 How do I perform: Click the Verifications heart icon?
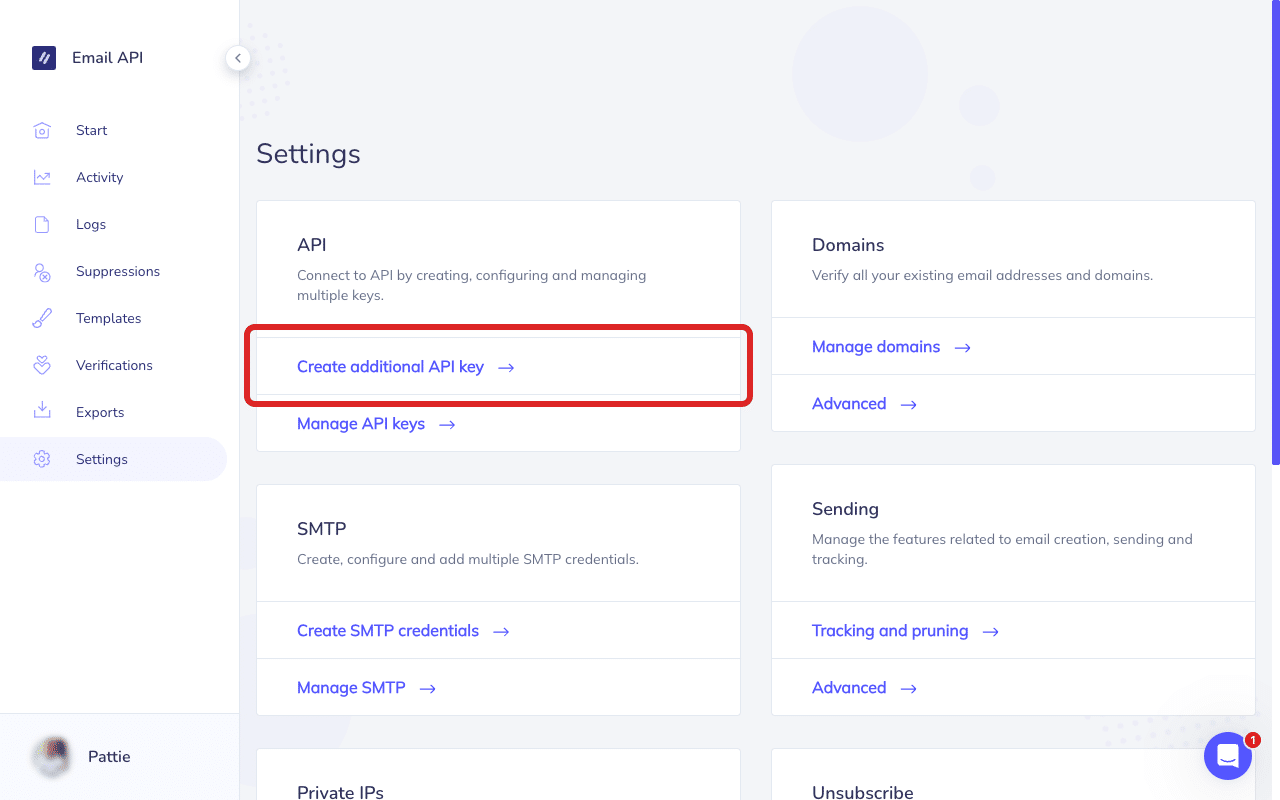pyautogui.click(x=42, y=365)
